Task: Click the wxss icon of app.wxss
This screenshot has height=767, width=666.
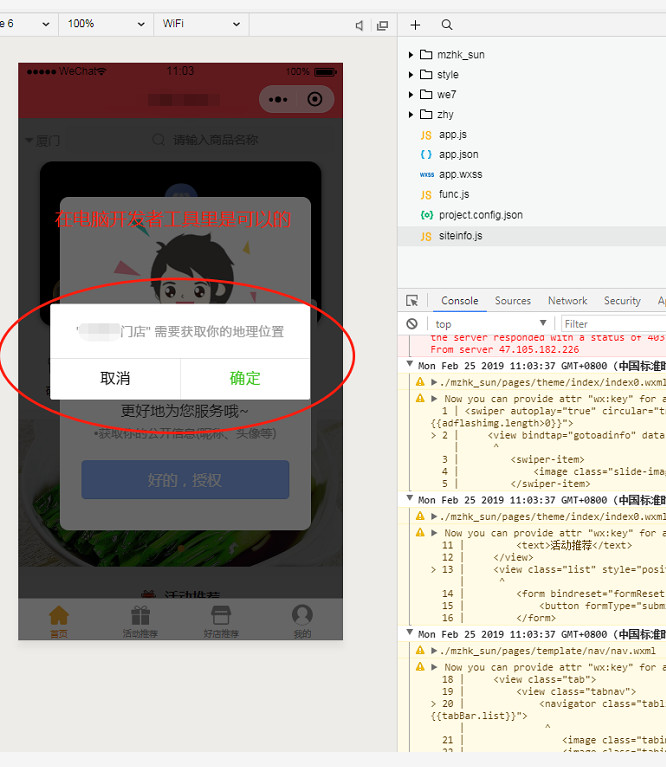Action: pos(426,175)
